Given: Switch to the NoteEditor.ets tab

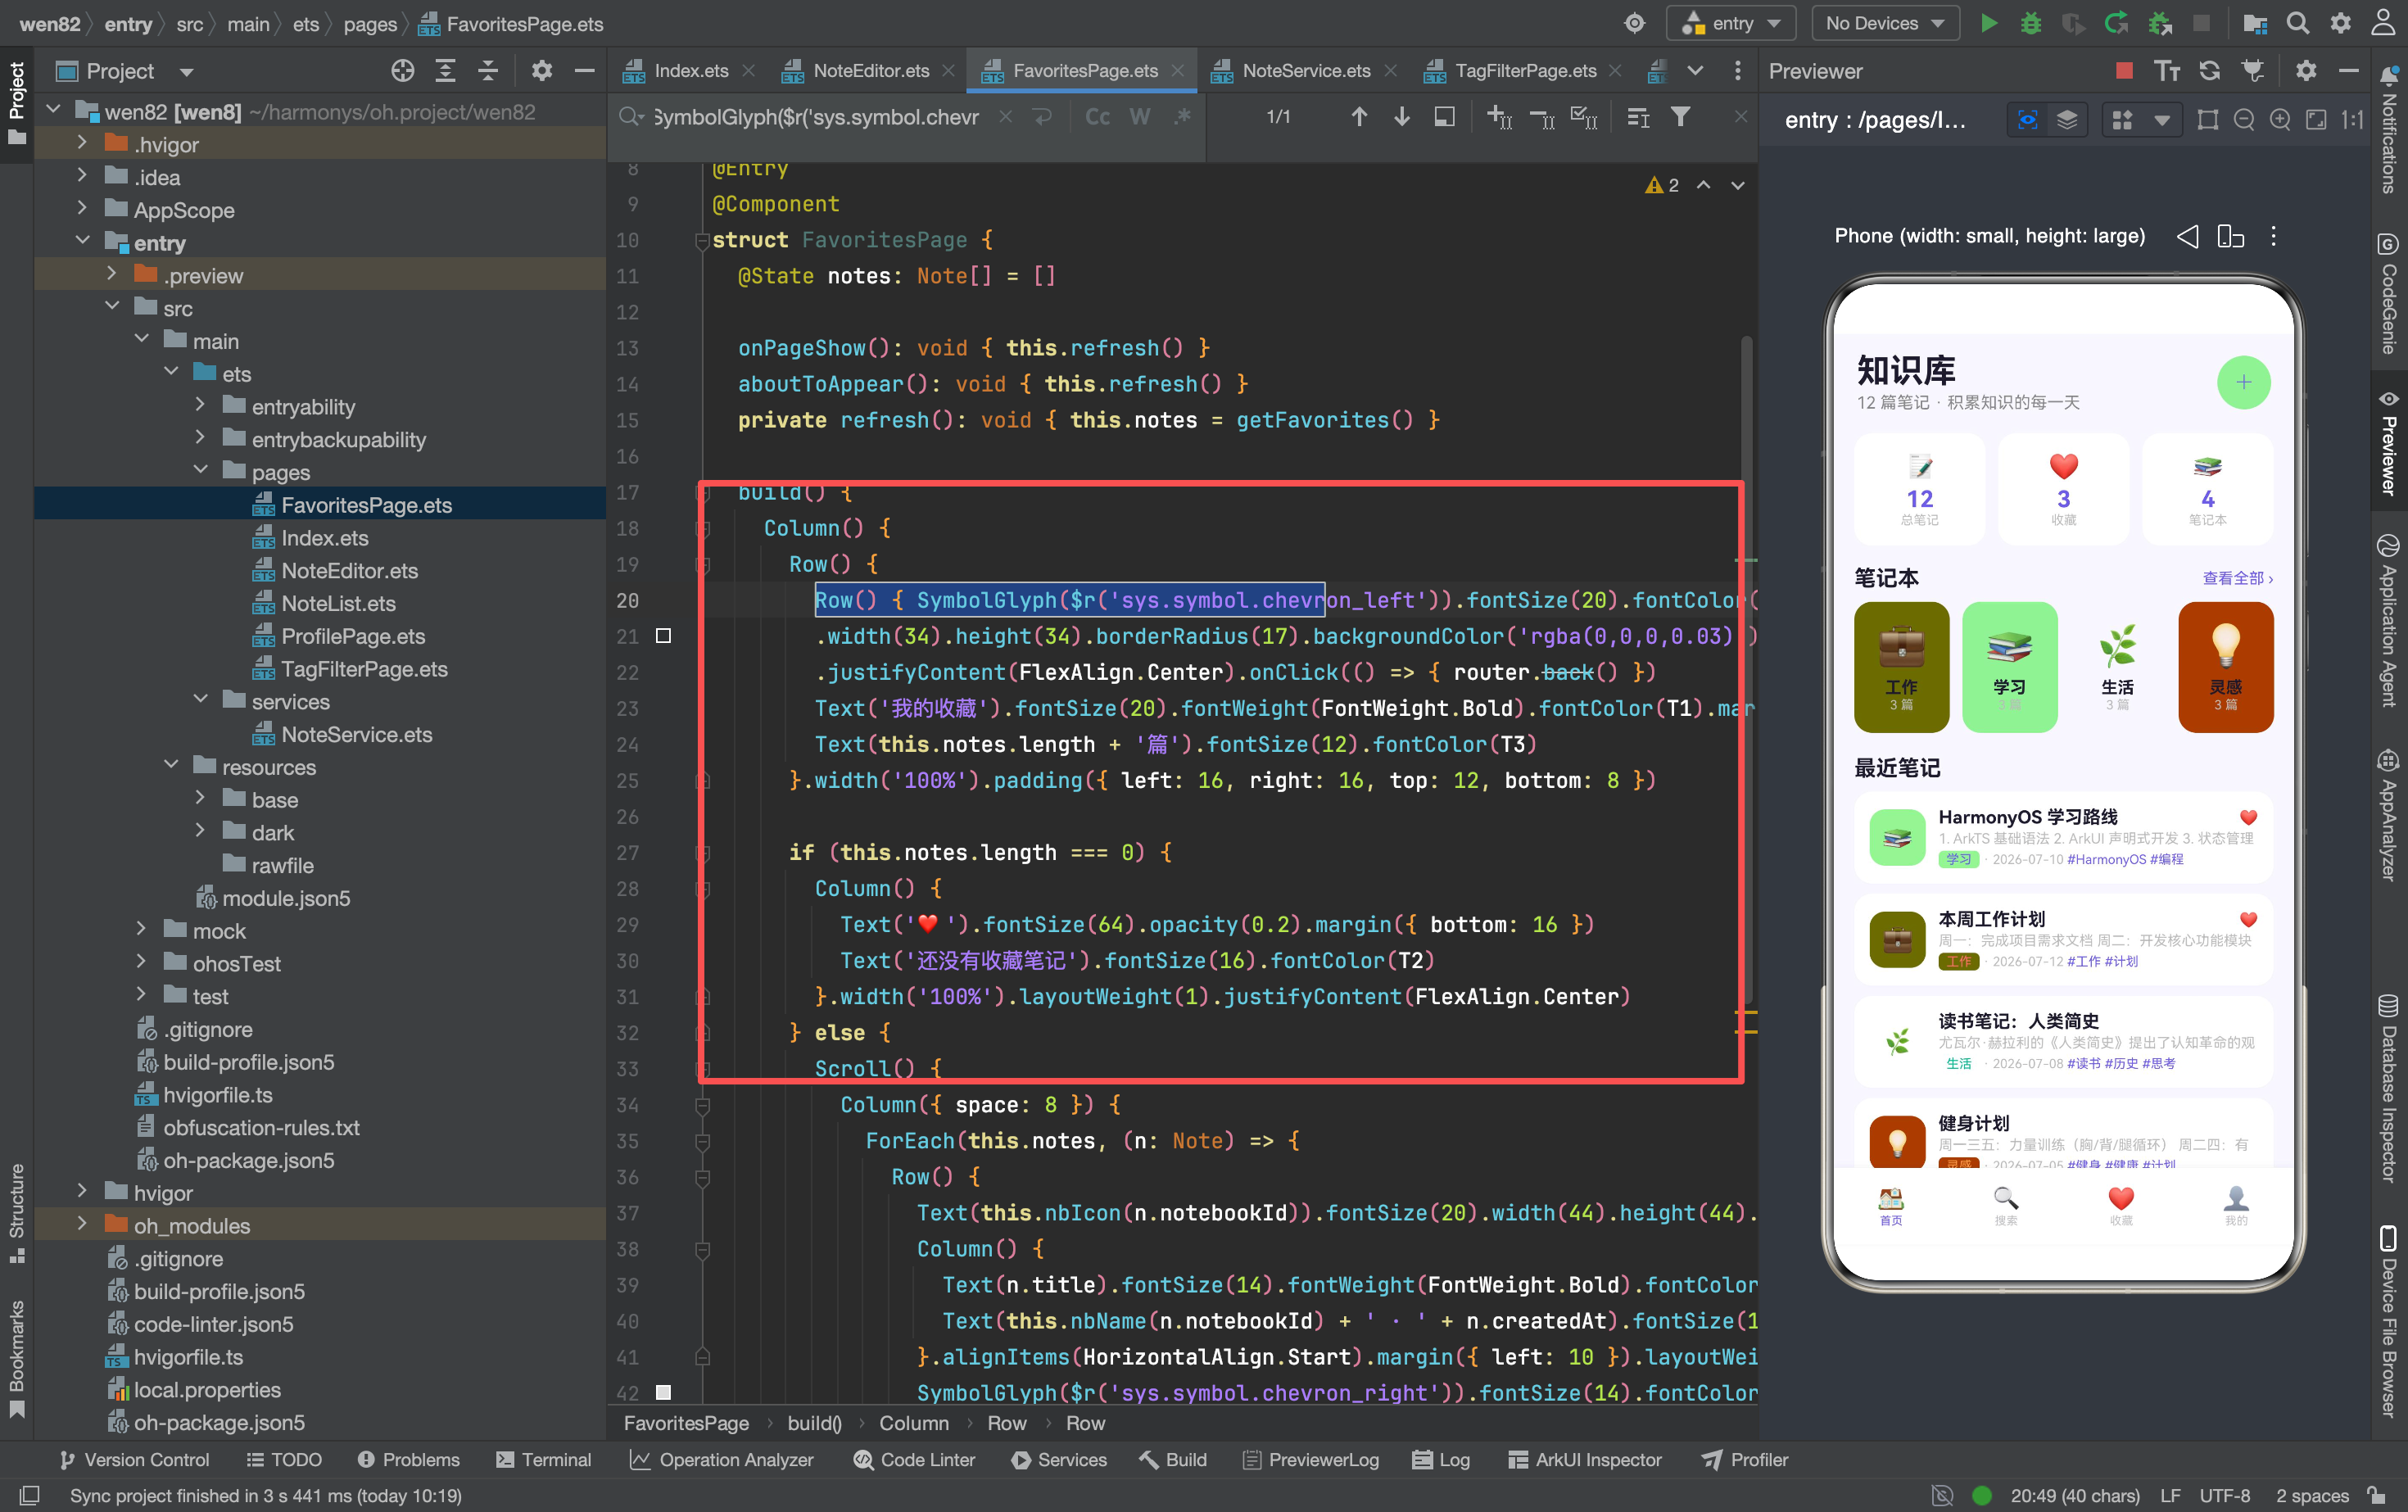Looking at the screenshot, I should [x=870, y=70].
